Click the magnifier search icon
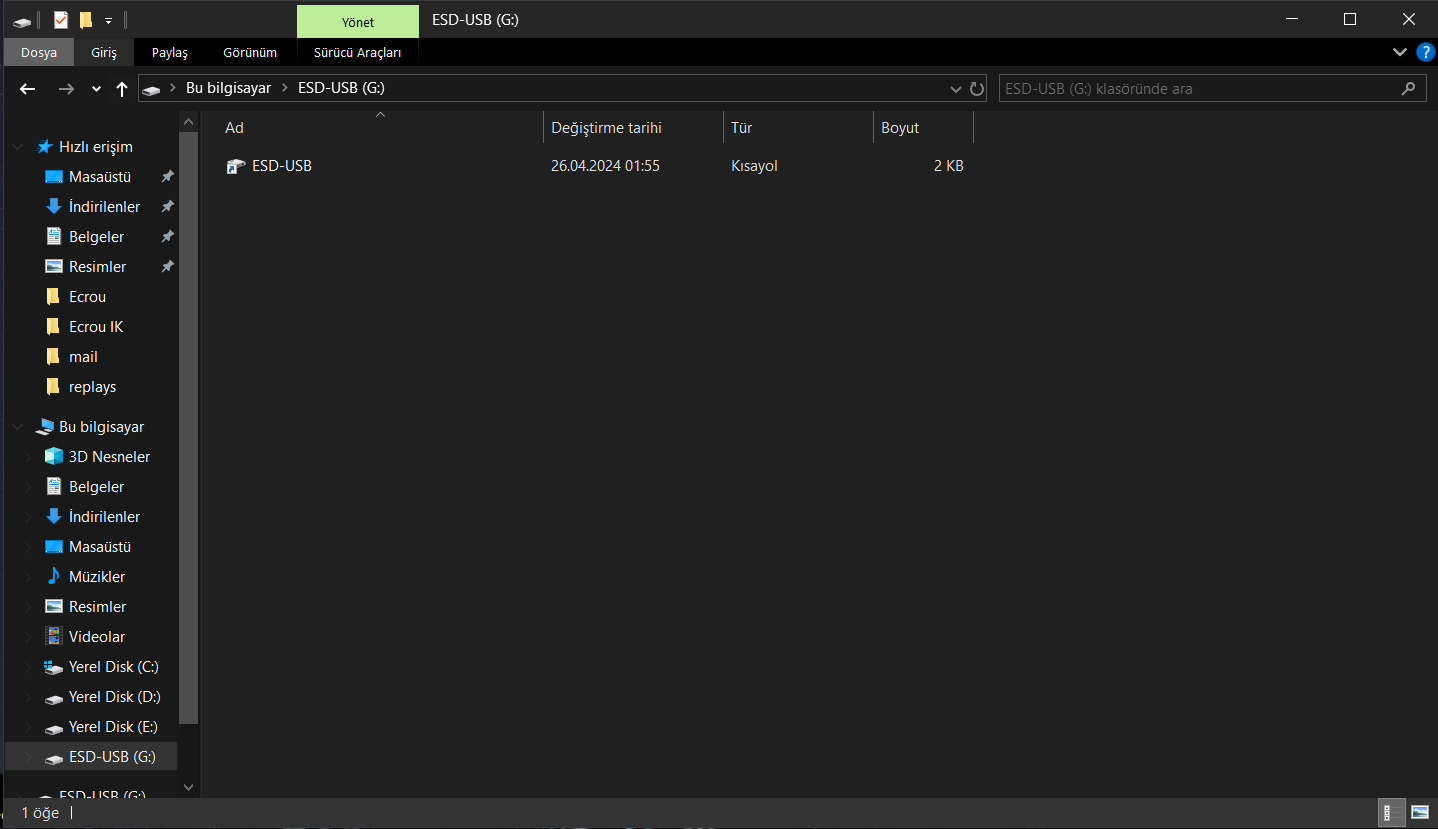 click(1408, 89)
